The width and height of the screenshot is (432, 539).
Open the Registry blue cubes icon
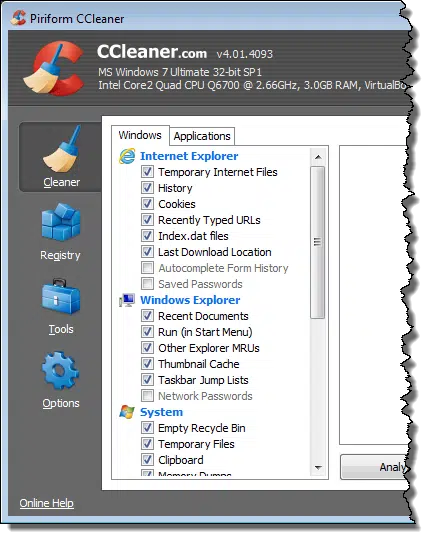tap(61, 222)
